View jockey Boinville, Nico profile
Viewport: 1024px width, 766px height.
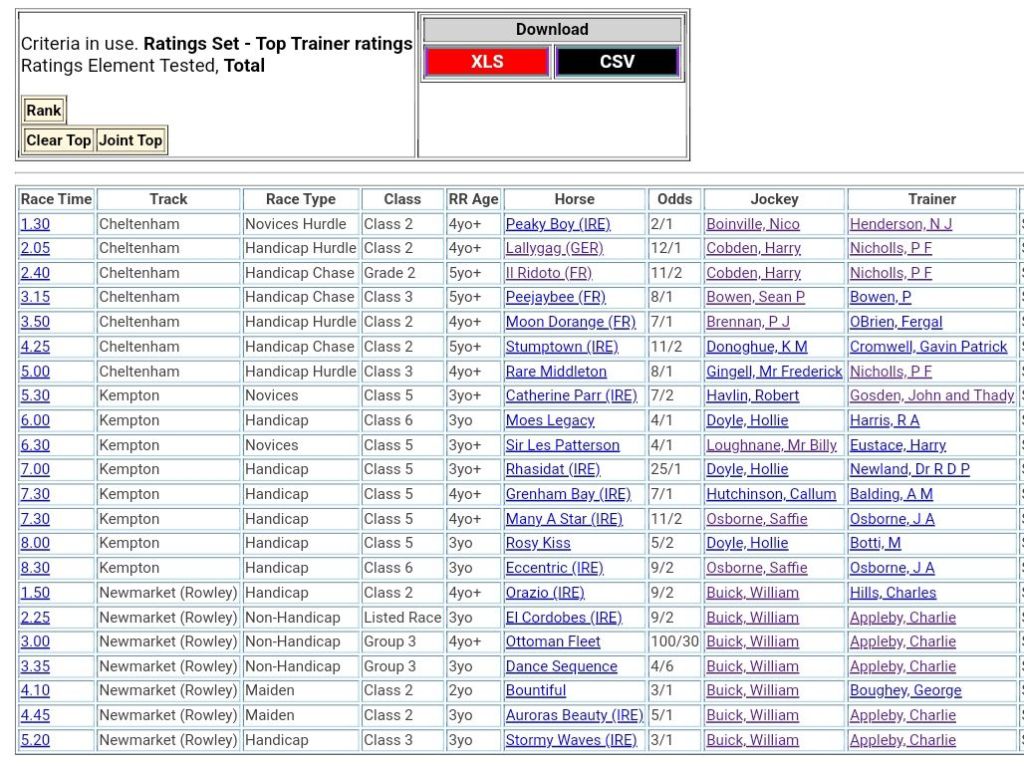pos(752,224)
